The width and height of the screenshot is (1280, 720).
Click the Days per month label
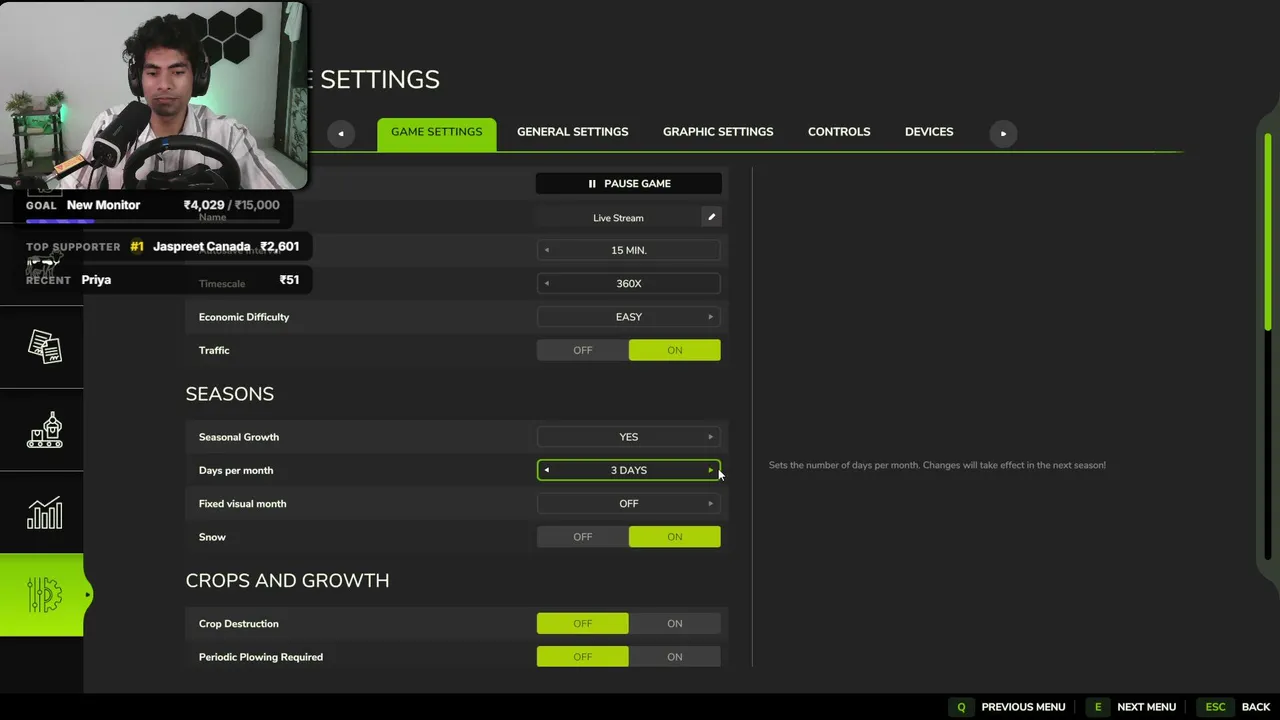tap(236, 470)
